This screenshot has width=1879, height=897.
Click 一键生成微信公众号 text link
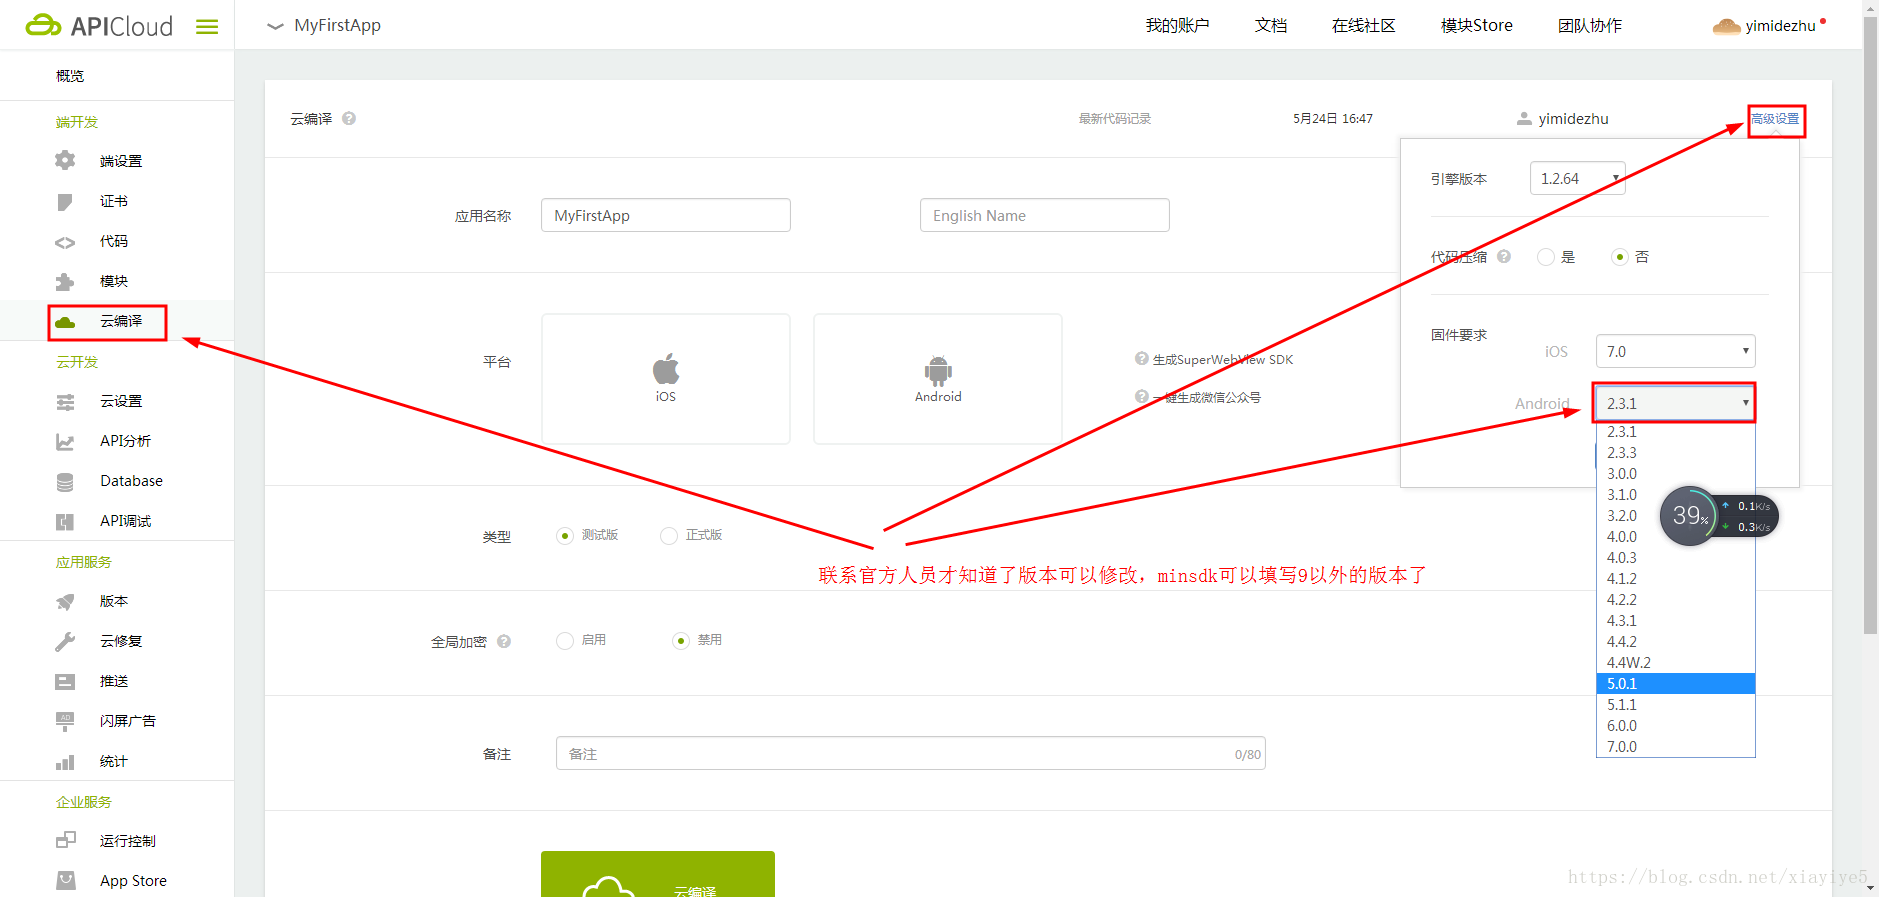coord(1207,398)
